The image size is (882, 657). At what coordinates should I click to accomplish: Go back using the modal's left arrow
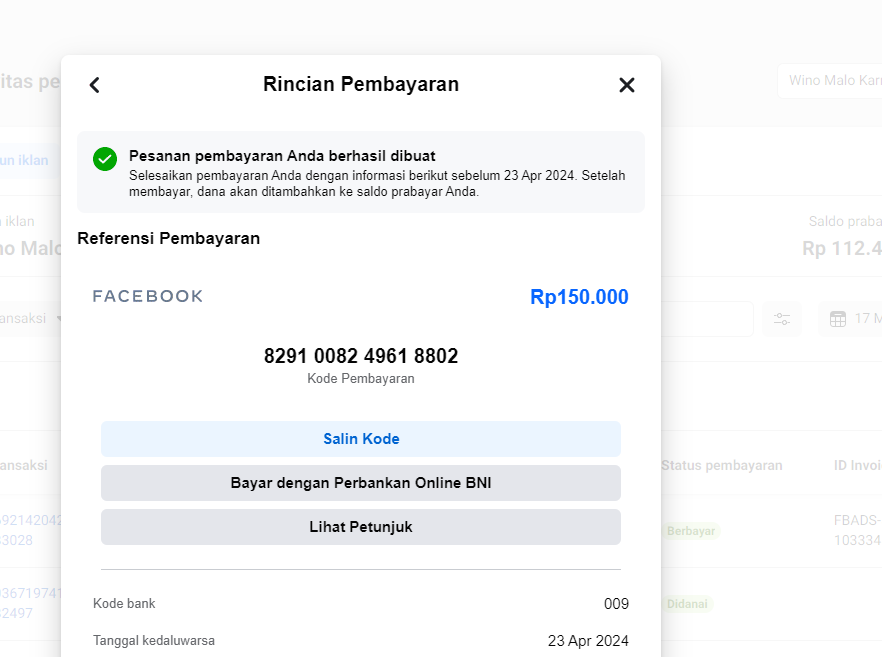pos(95,85)
